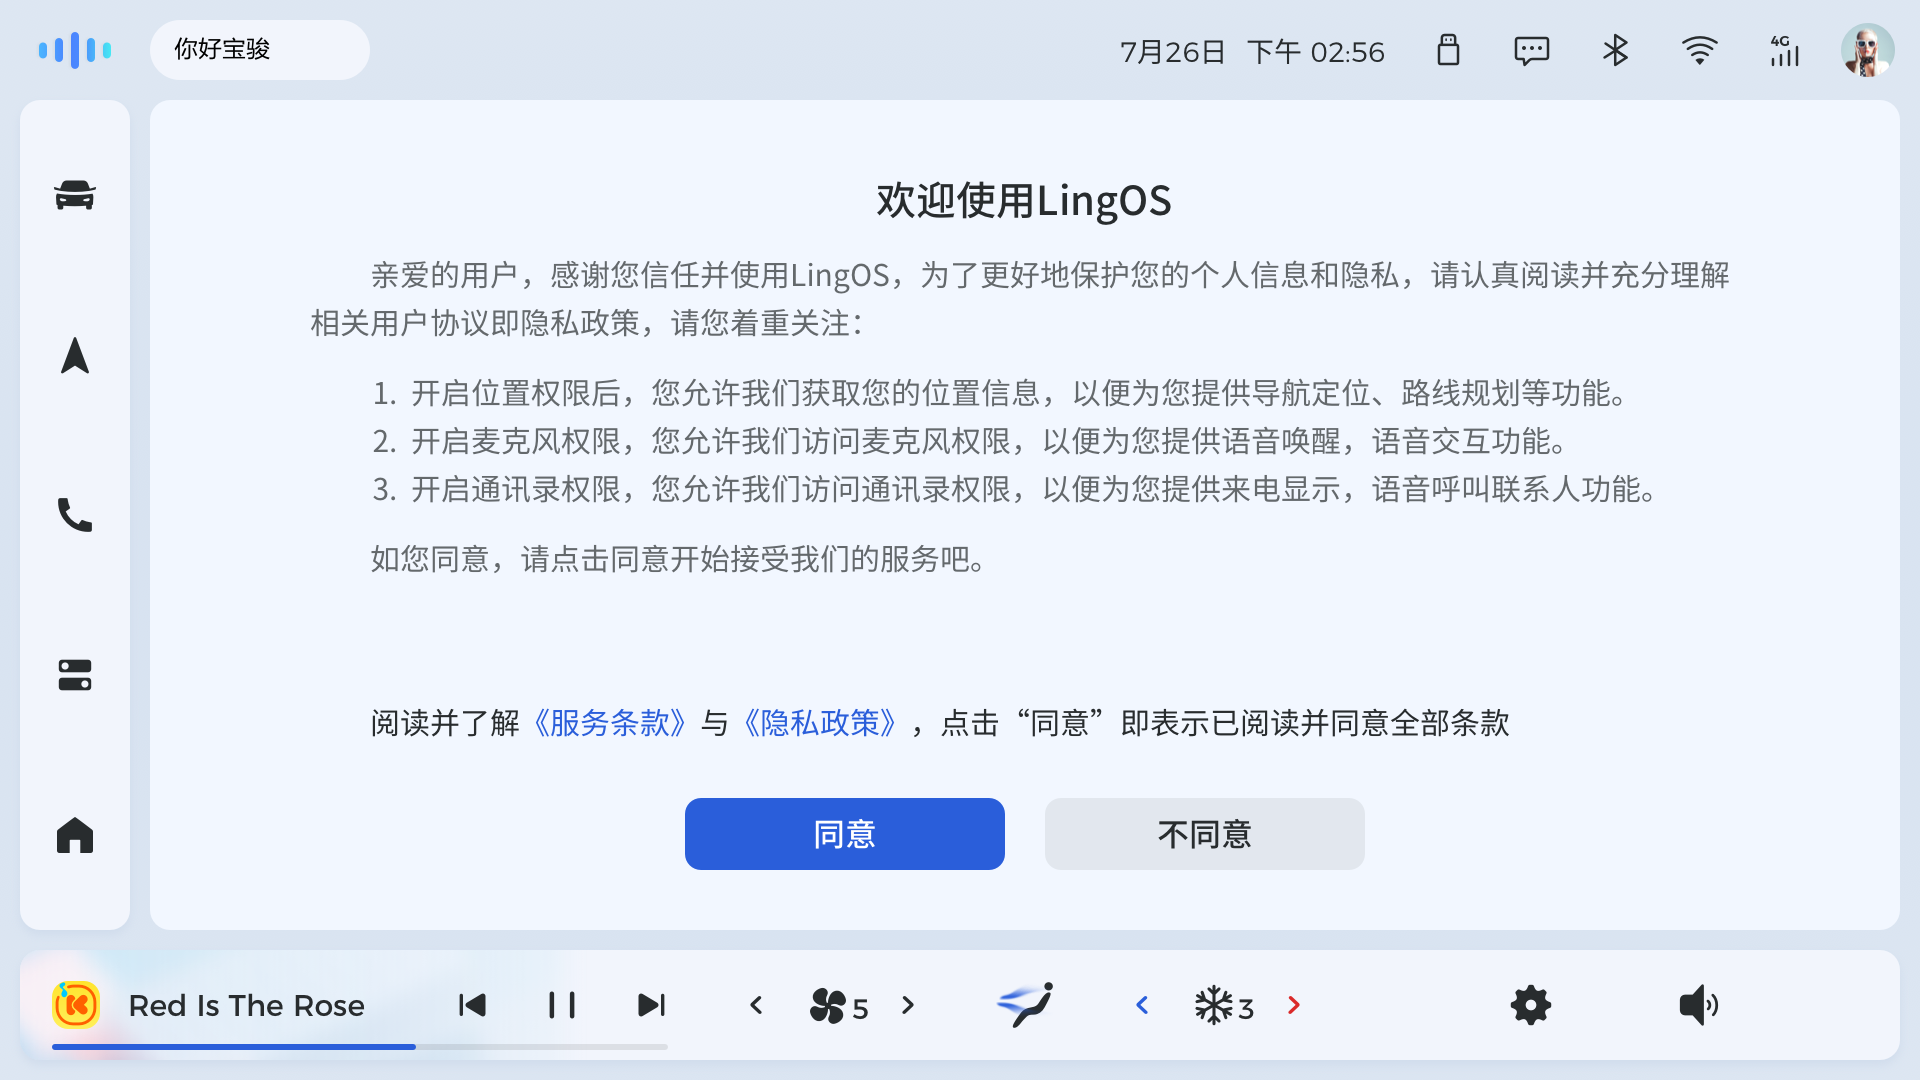Screen dimensions: 1920x1080
Task: Click the date and time display
Action: pyautogui.click(x=1252, y=52)
